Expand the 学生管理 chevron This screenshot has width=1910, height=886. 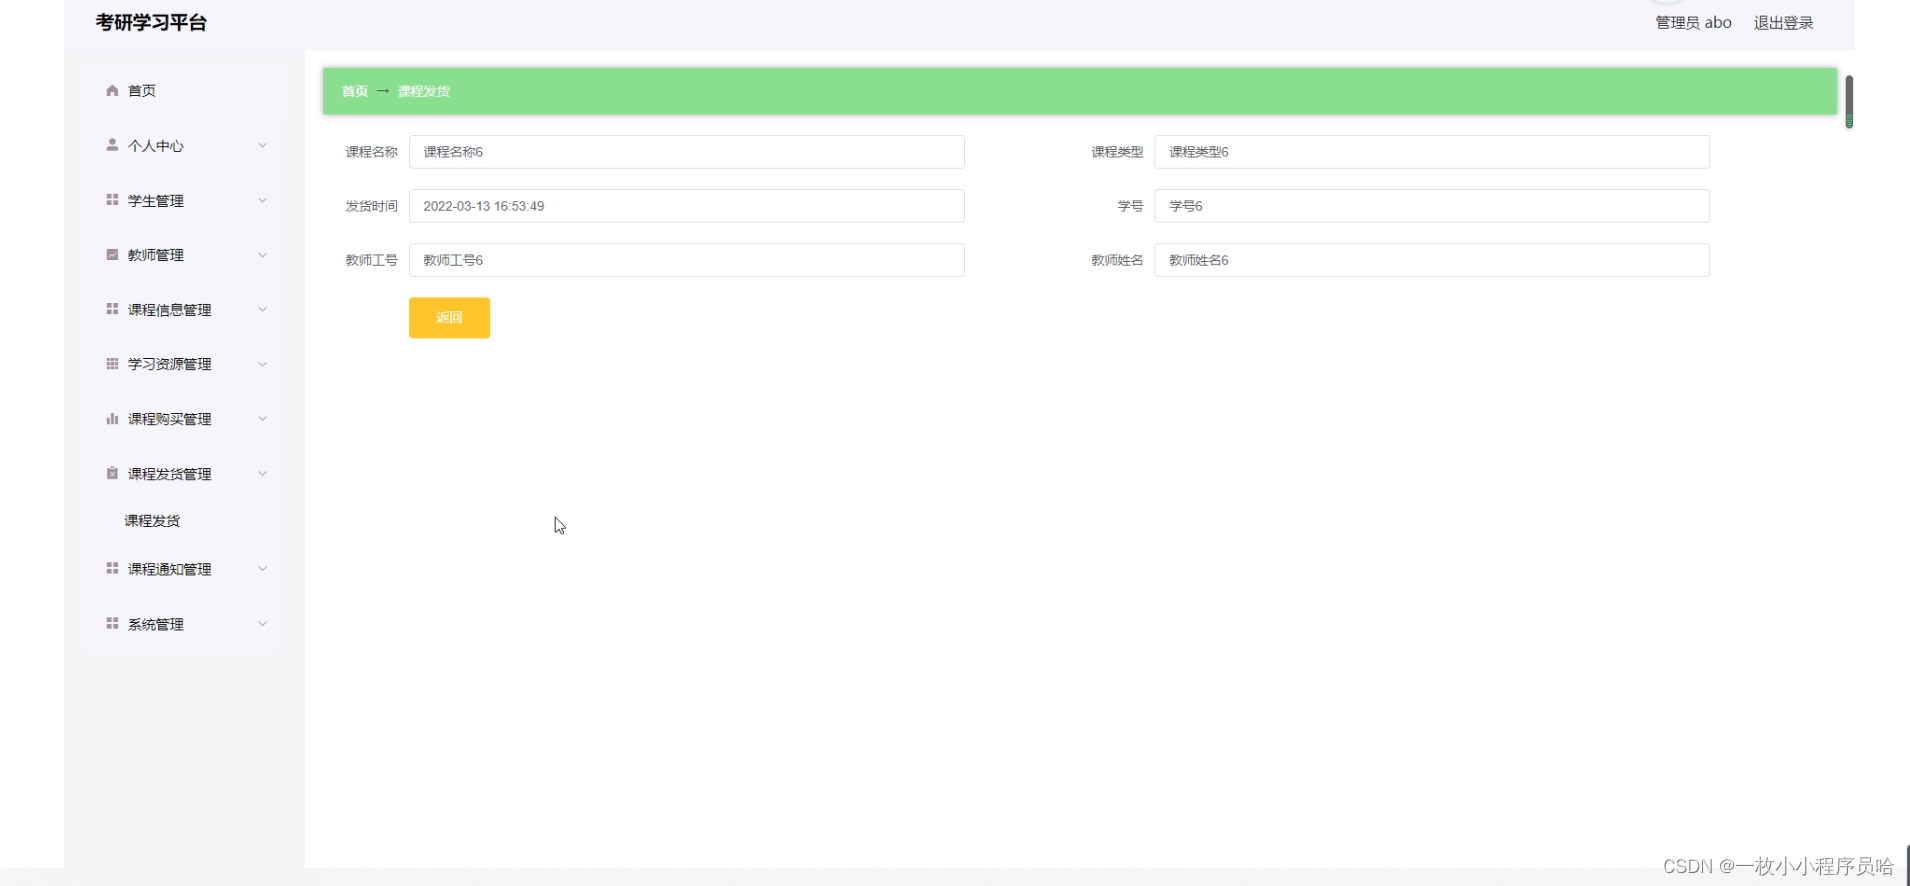tap(262, 200)
